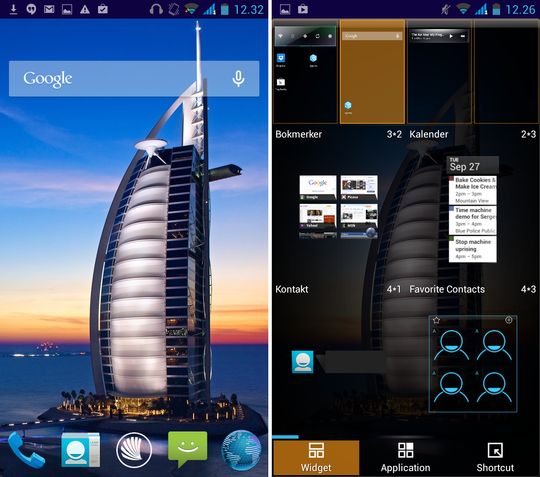This screenshot has width=540, height=477.
Task: Open the Contacts app in dock
Action: pyautogui.click(x=81, y=450)
